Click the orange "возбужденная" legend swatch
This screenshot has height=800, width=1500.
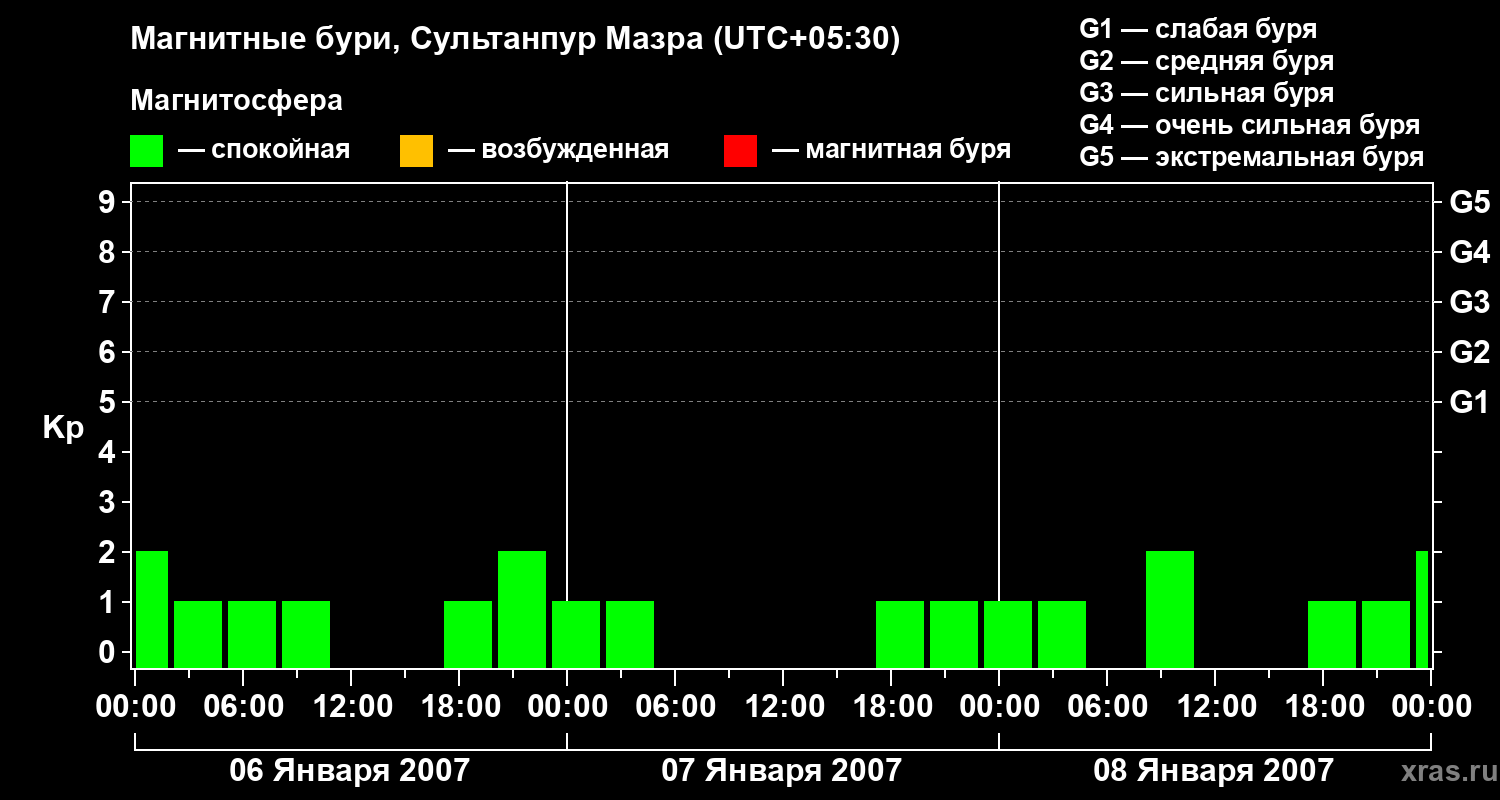click(x=416, y=151)
